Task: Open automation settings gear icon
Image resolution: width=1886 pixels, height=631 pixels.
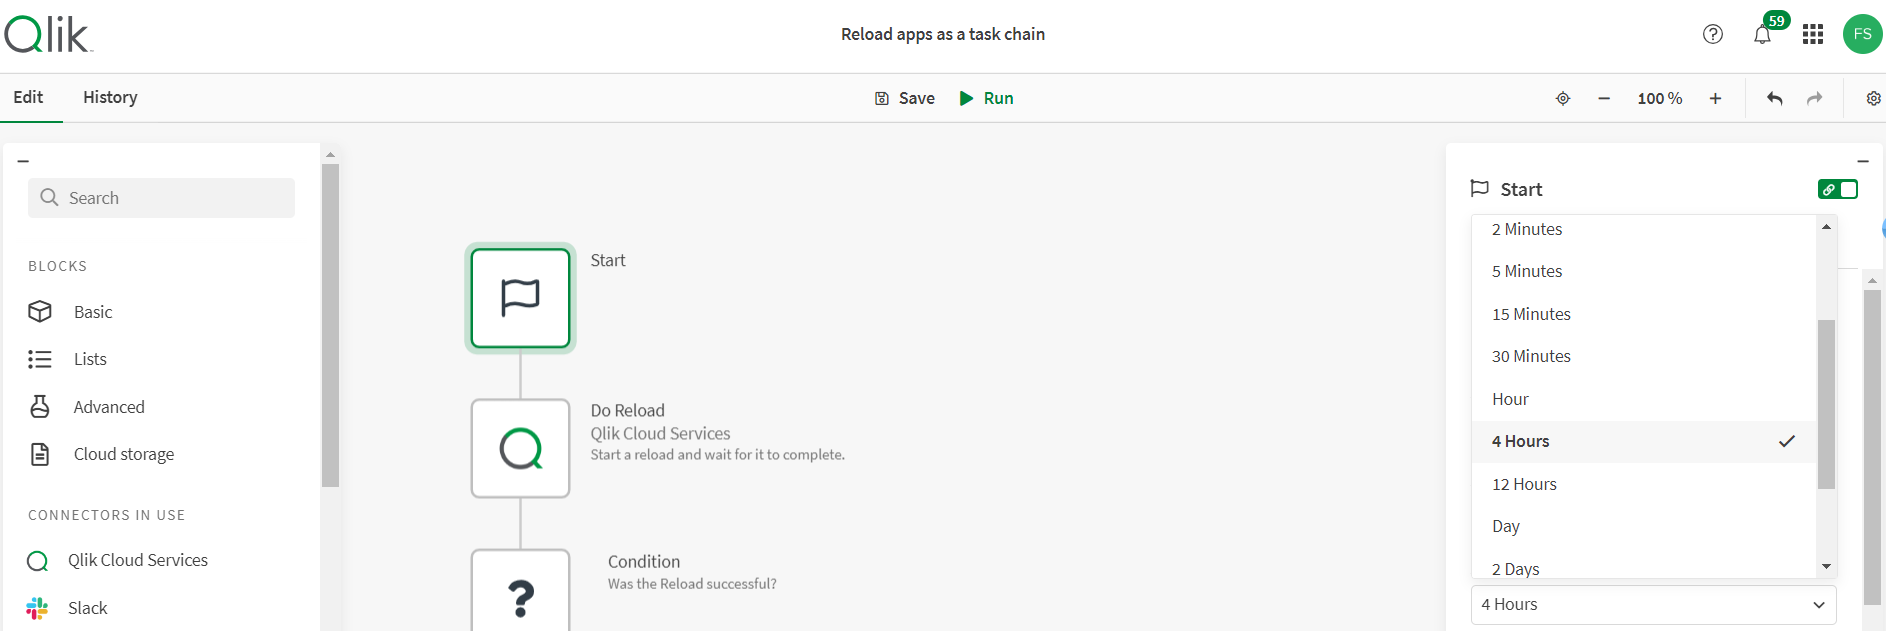Action: [1873, 98]
